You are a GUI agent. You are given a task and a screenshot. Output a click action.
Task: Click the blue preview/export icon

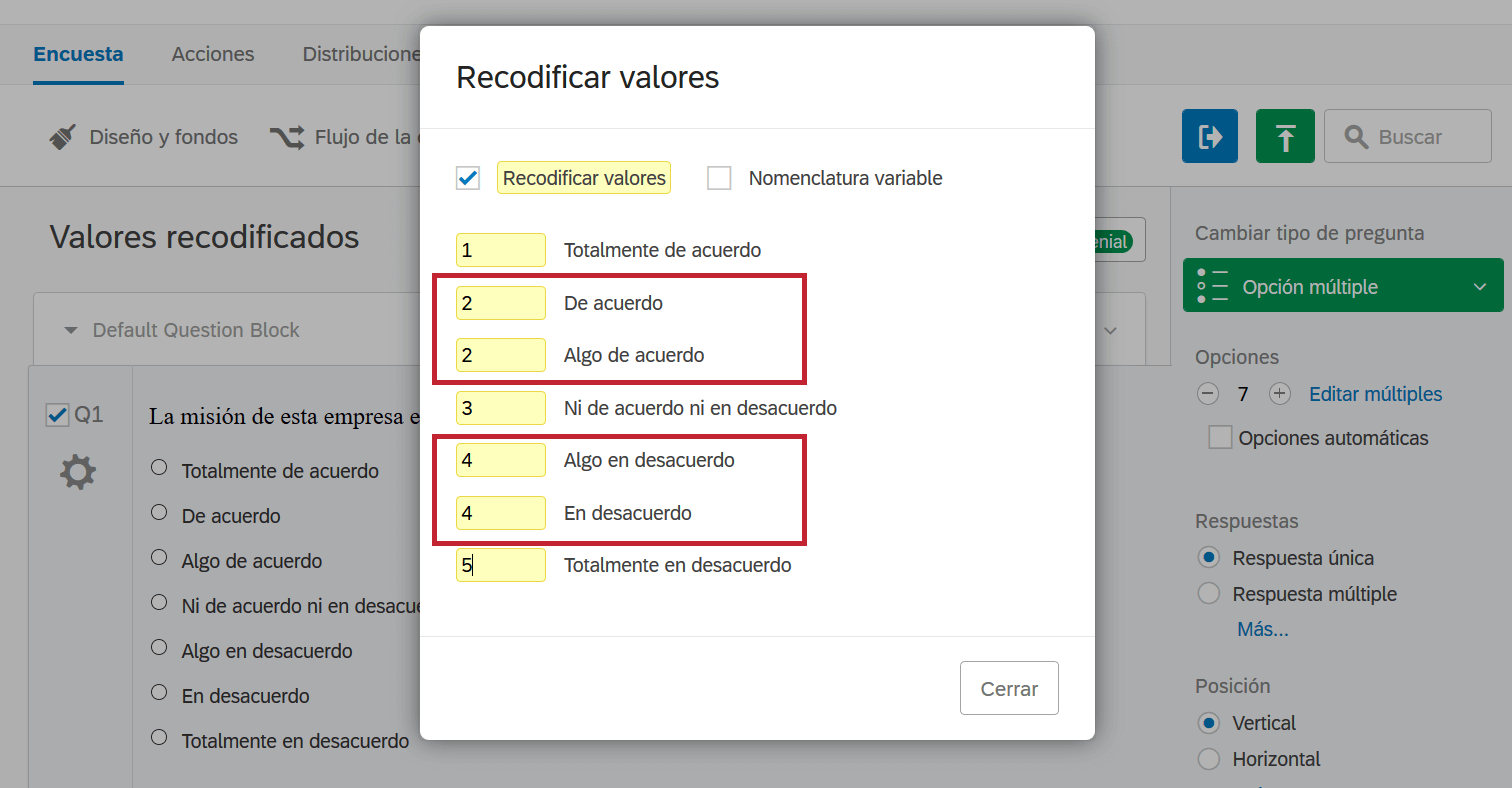tap(1209, 136)
